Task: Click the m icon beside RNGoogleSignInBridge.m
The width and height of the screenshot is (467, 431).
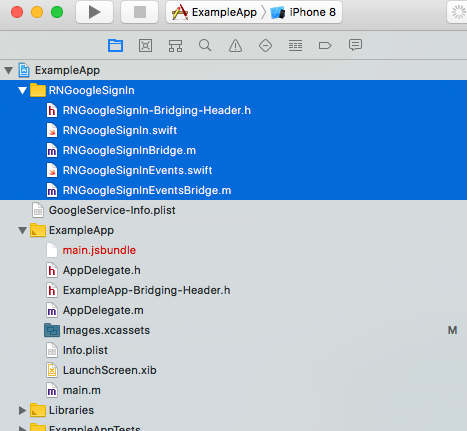Action: pyautogui.click(x=52, y=150)
